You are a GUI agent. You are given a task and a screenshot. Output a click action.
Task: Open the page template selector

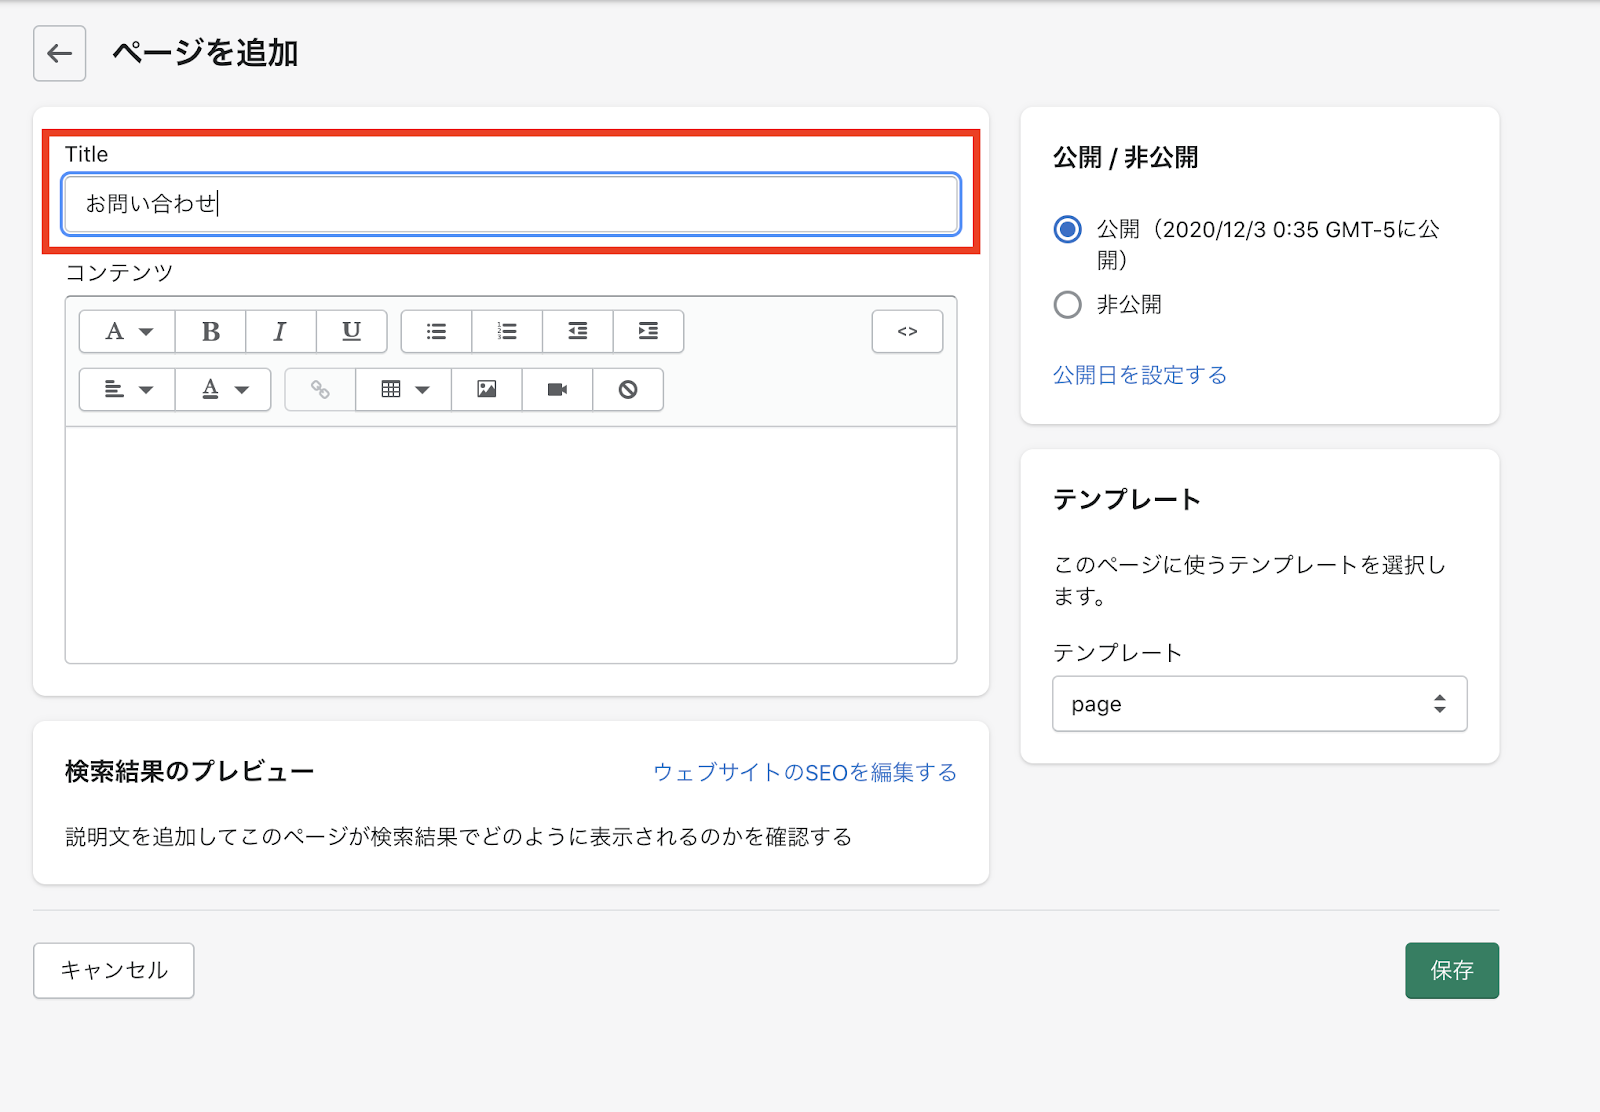tap(1259, 704)
